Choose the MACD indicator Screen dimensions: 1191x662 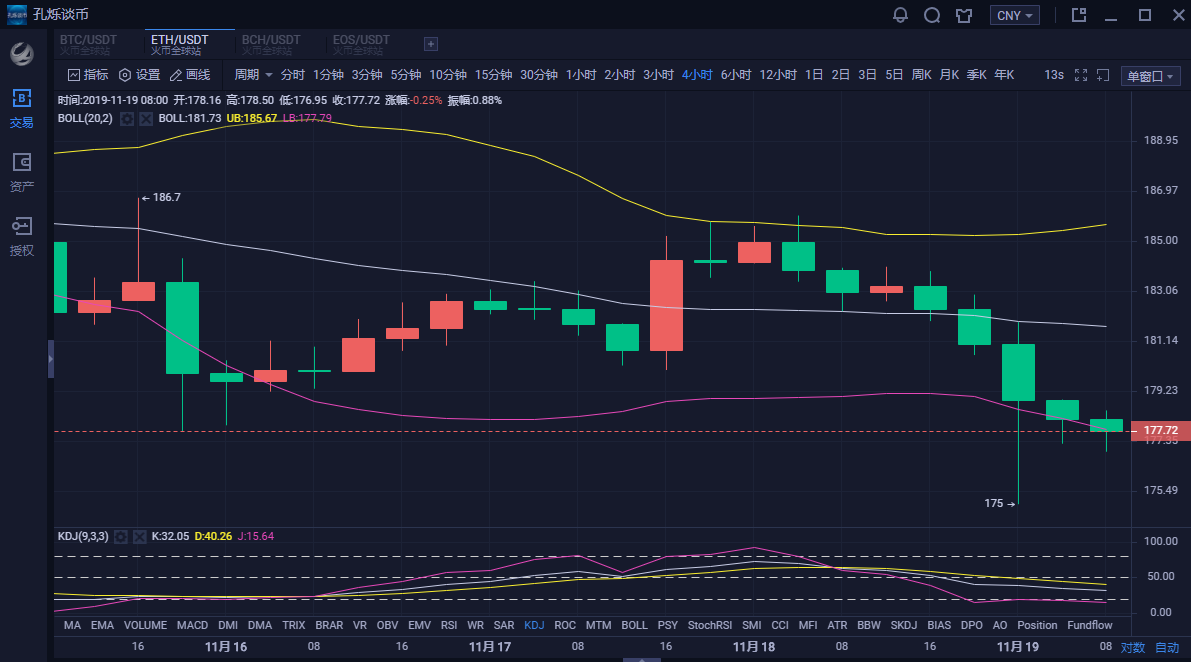click(x=192, y=626)
